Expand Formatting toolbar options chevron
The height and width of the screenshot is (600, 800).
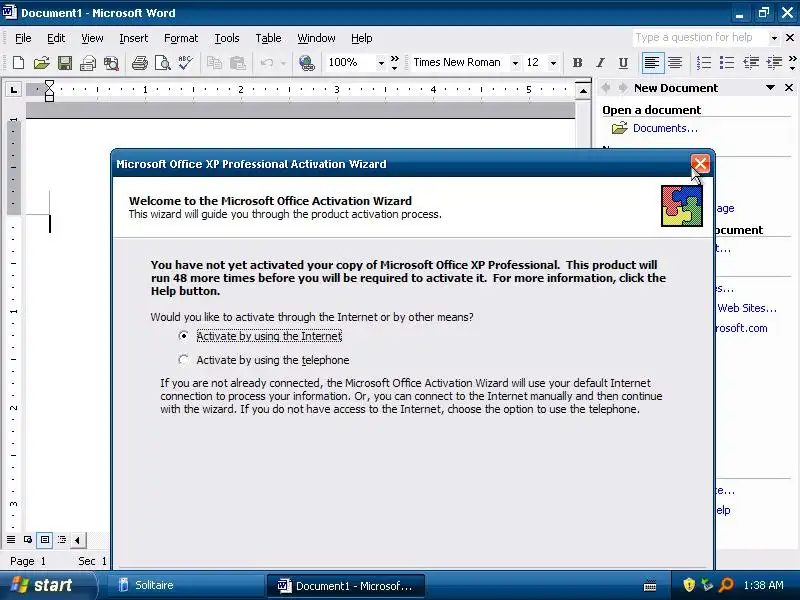coord(792,63)
